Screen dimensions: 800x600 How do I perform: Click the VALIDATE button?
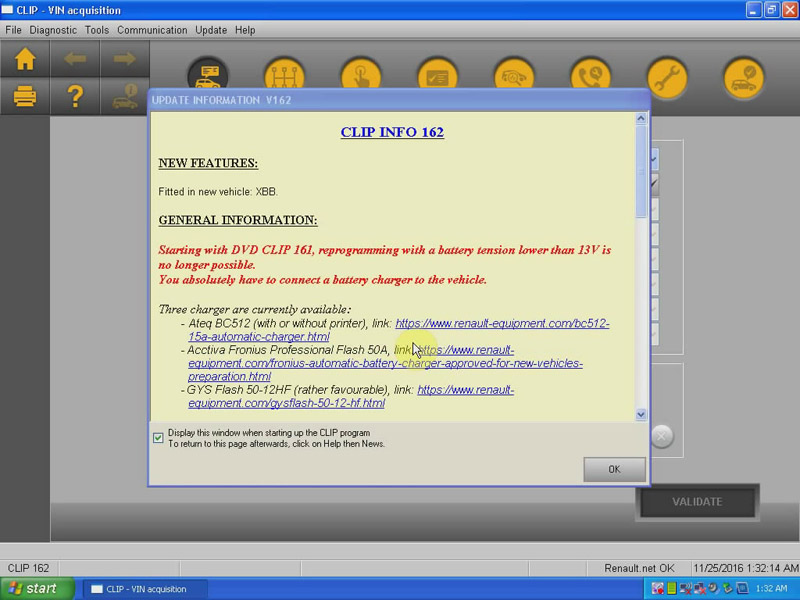698,501
